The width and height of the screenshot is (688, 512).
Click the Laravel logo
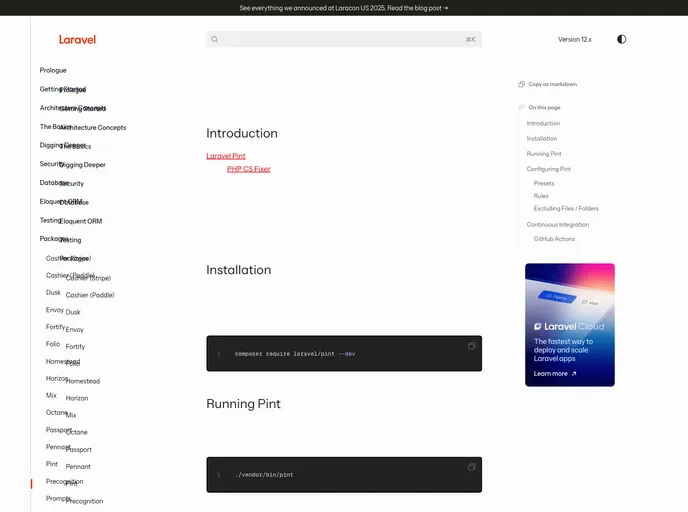(77, 39)
